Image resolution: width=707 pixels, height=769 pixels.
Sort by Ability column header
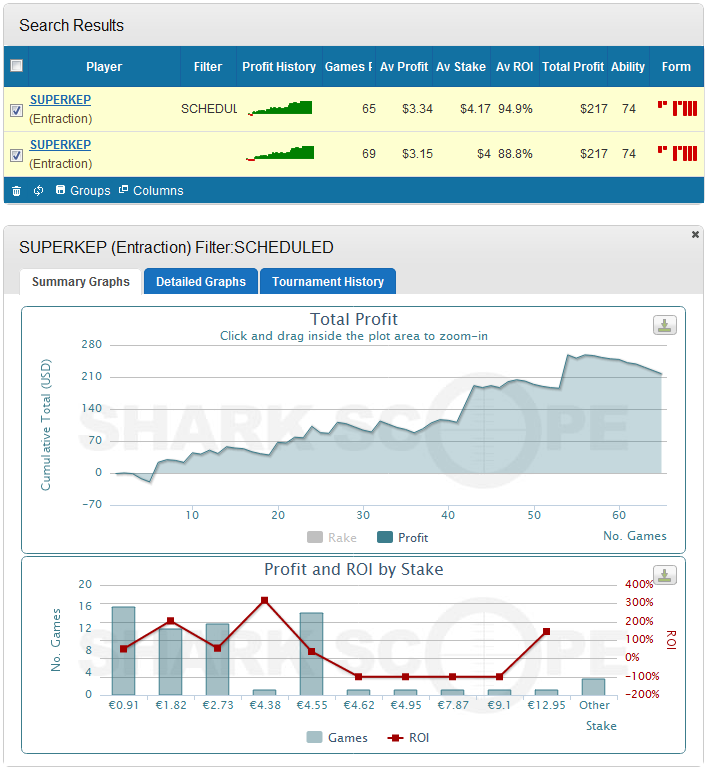click(628, 67)
